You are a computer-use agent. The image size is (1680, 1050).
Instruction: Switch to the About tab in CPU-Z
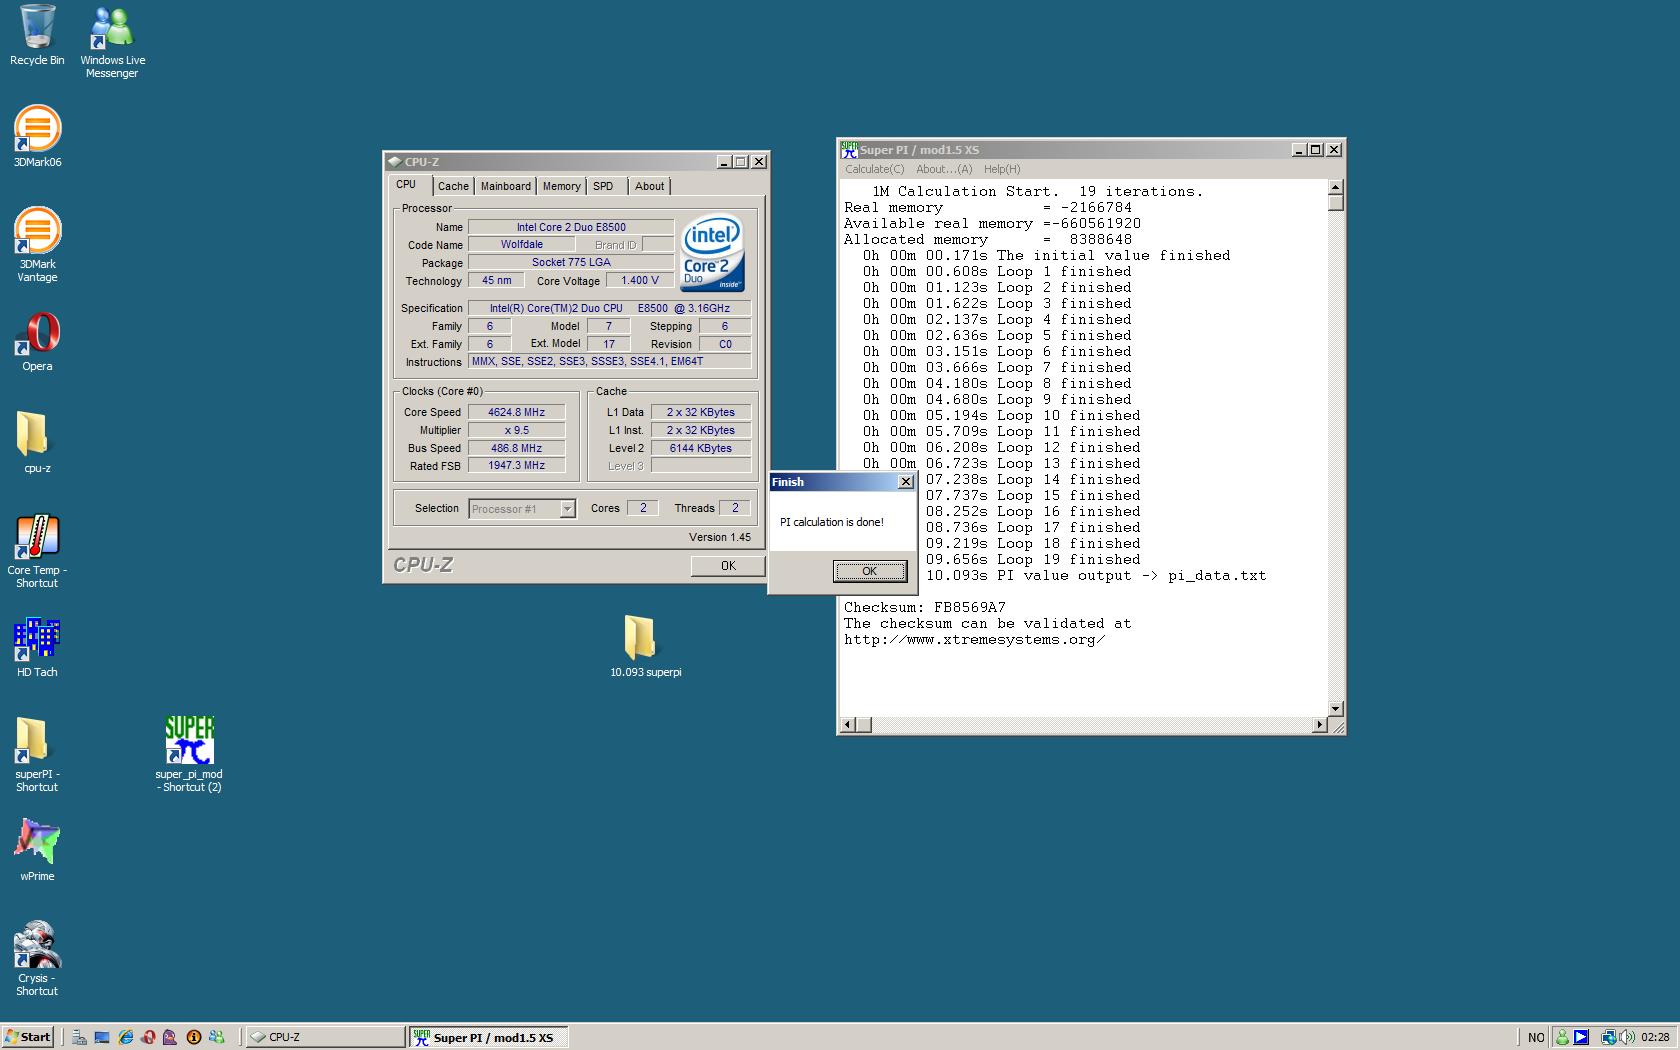coord(649,186)
